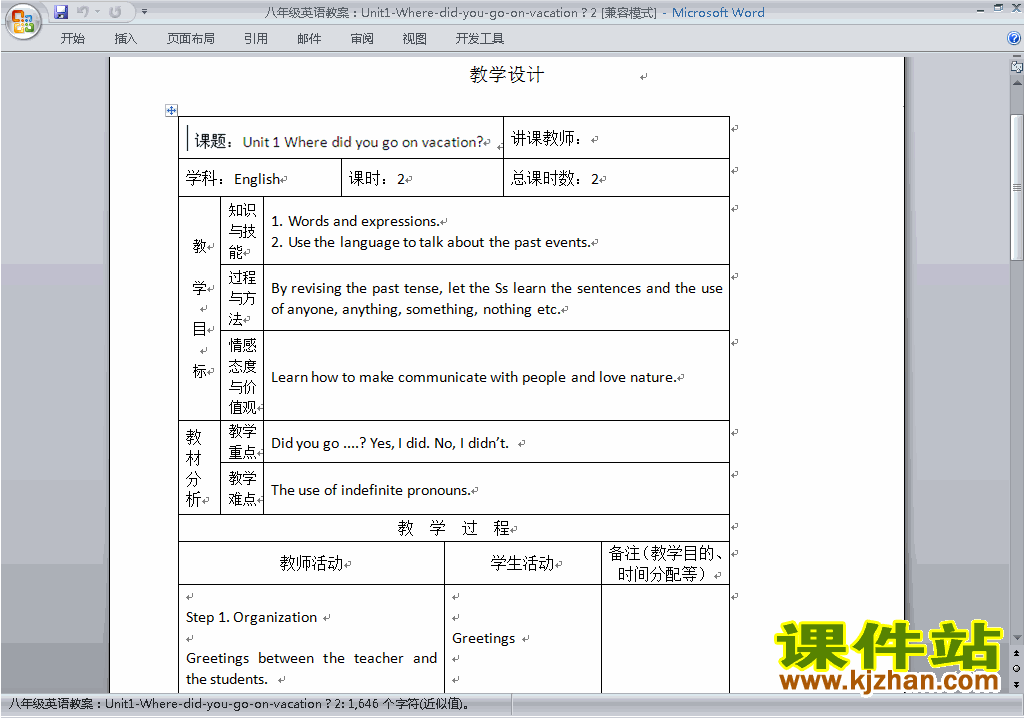This screenshot has height=718, width=1024.
Task: Click the 讲课教师 cell
Action: 616,138
